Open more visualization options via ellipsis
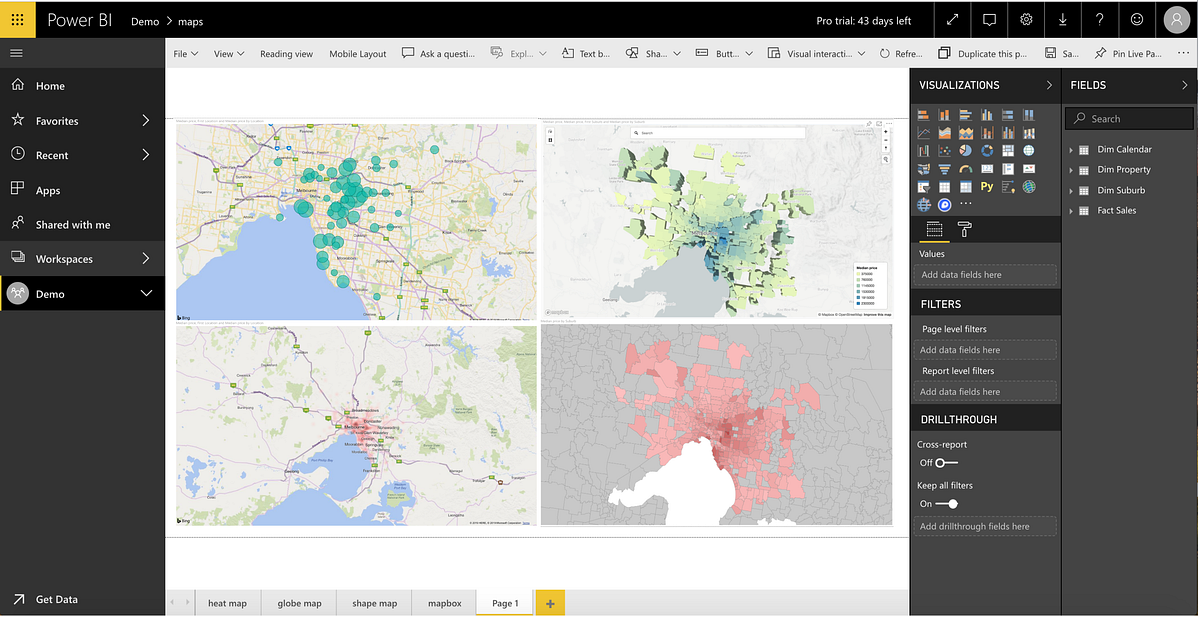This screenshot has height=617, width=1200. [x=966, y=203]
